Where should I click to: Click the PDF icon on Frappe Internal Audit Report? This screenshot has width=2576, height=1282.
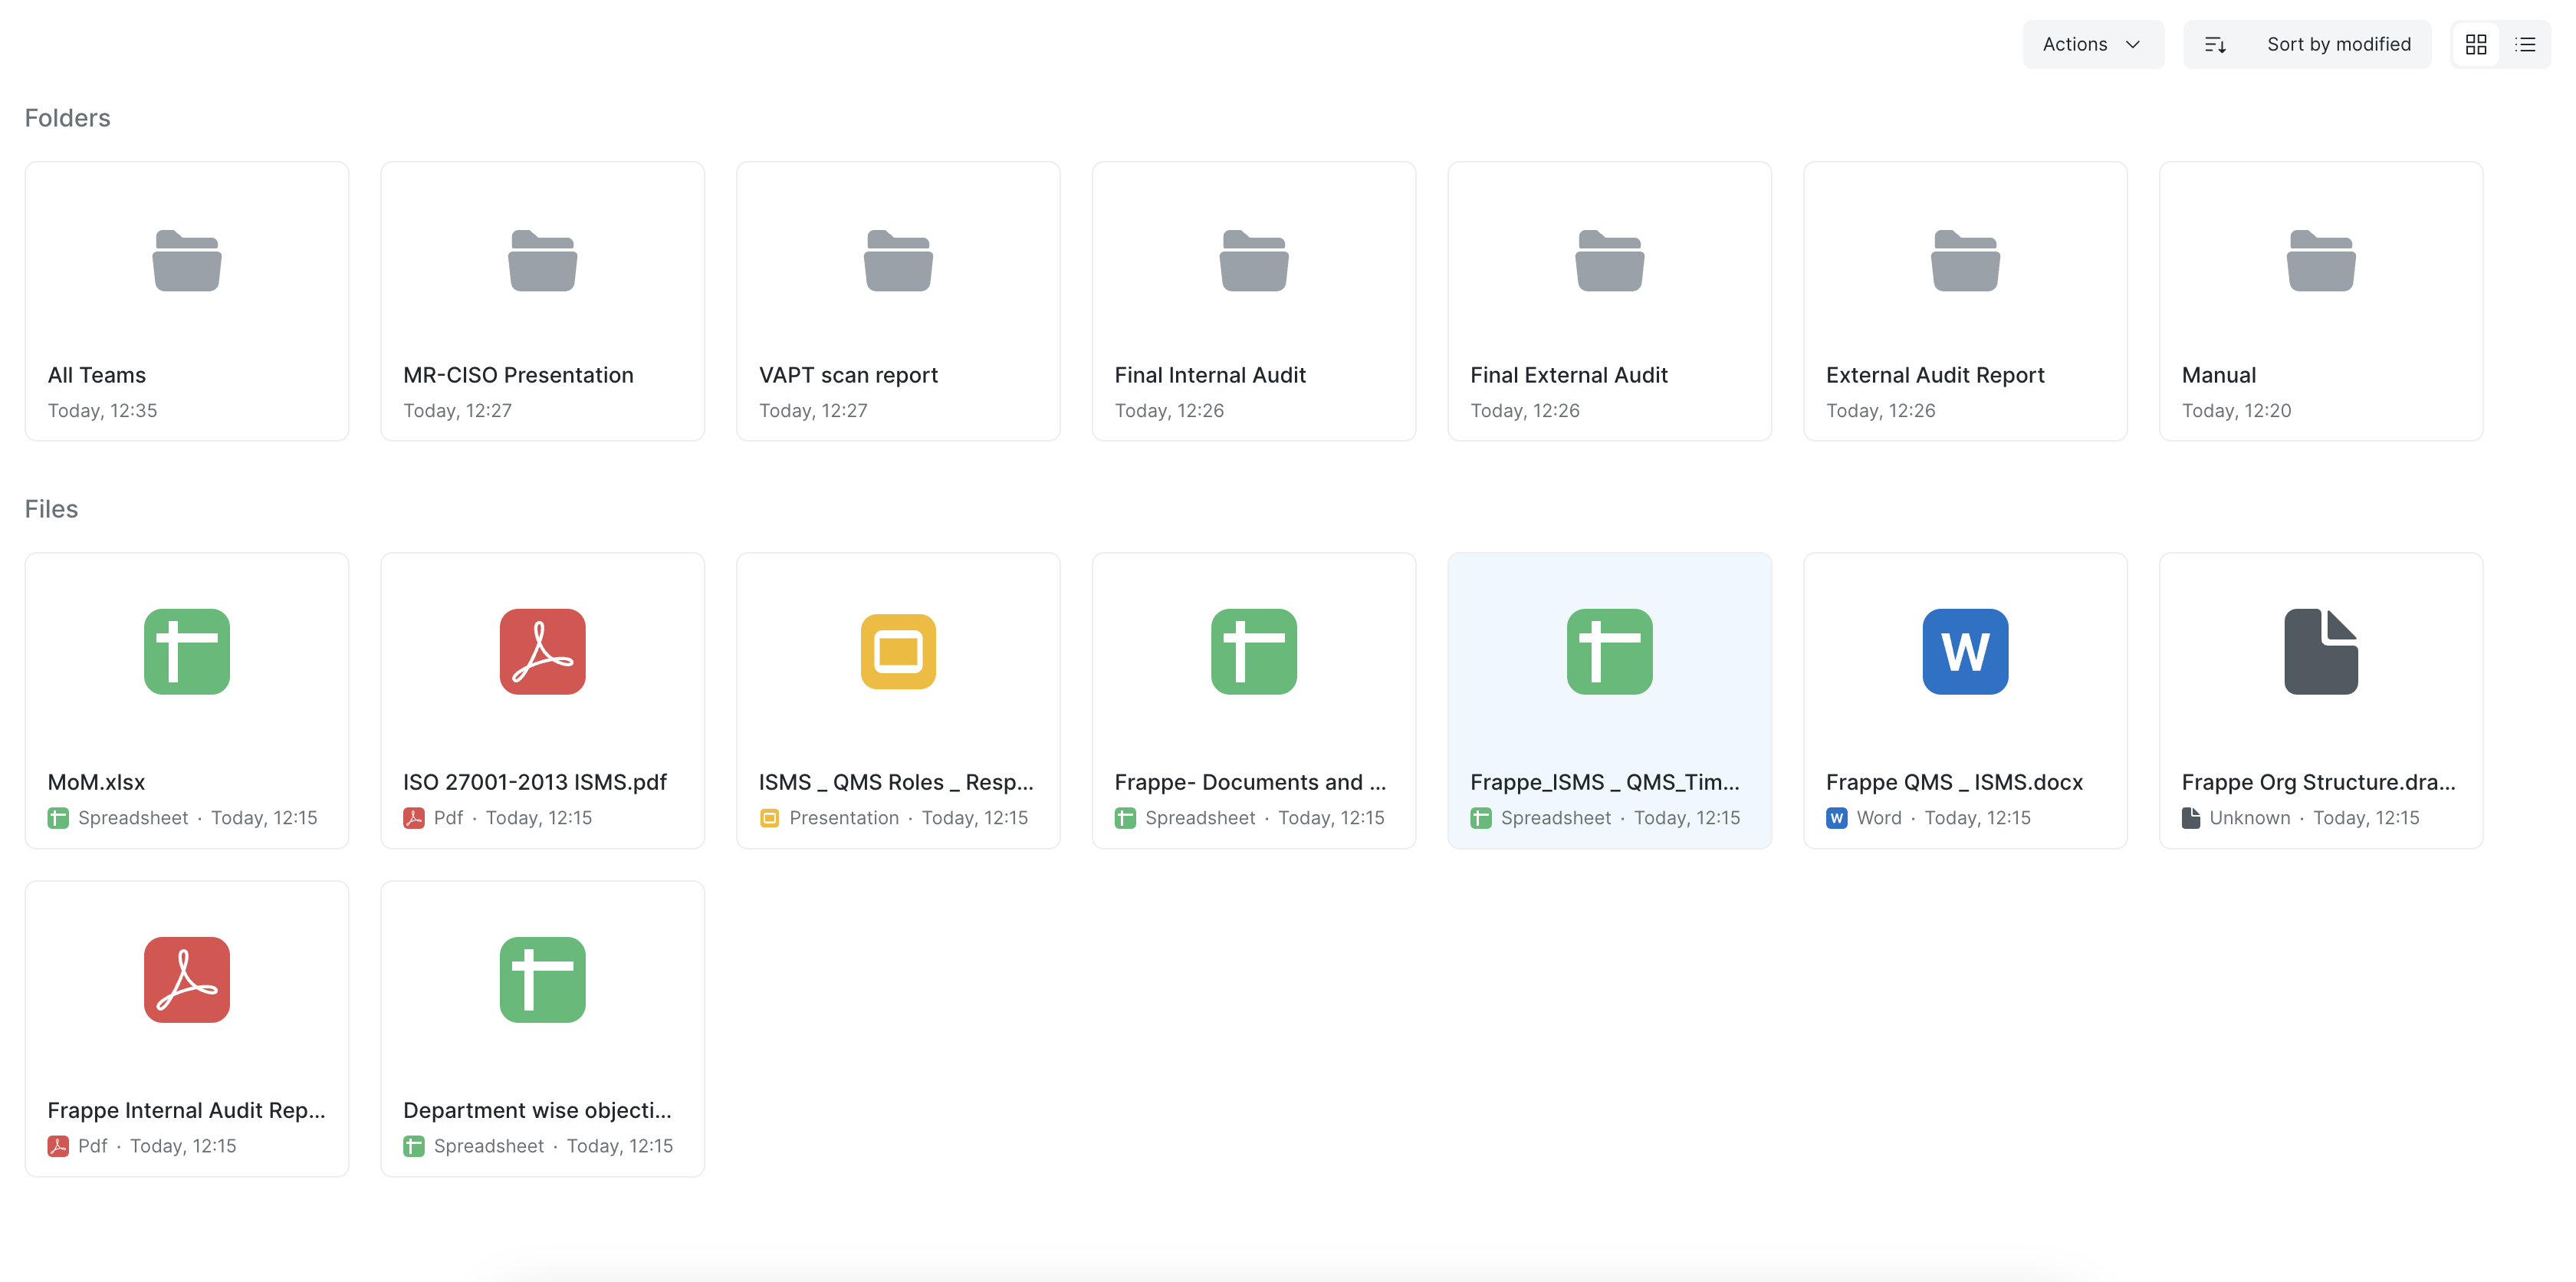click(186, 980)
